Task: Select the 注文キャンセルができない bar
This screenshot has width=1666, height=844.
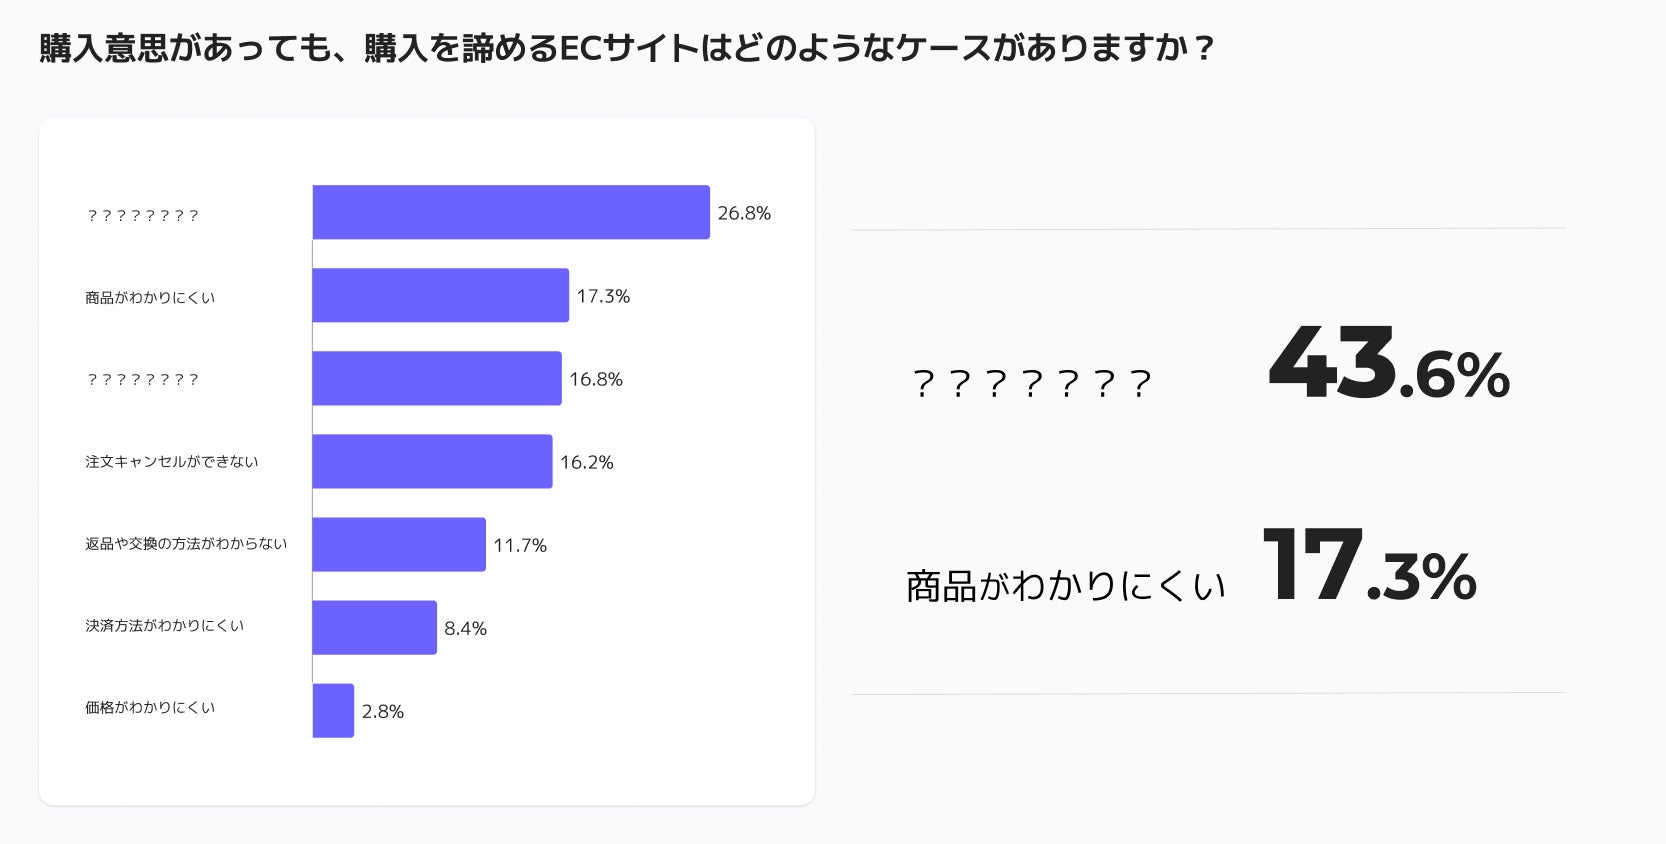Action: pyautogui.click(x=432, y=461)
